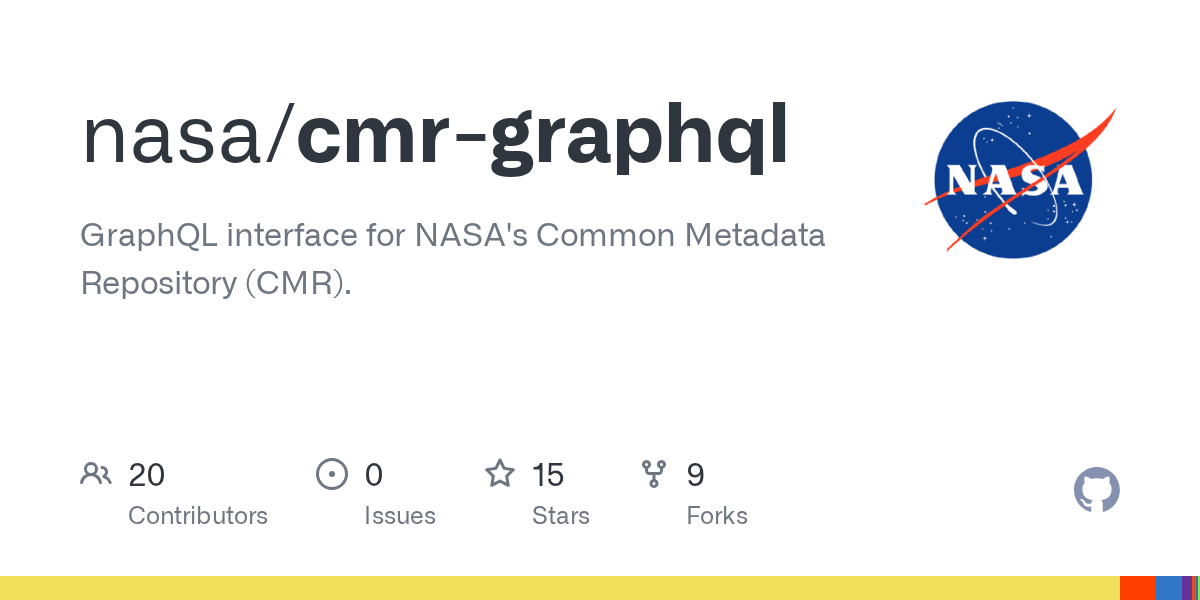The height and width of the screenshot is (600, 1200).
Task: Click the 15 stars count
Action: pos(549,474)
